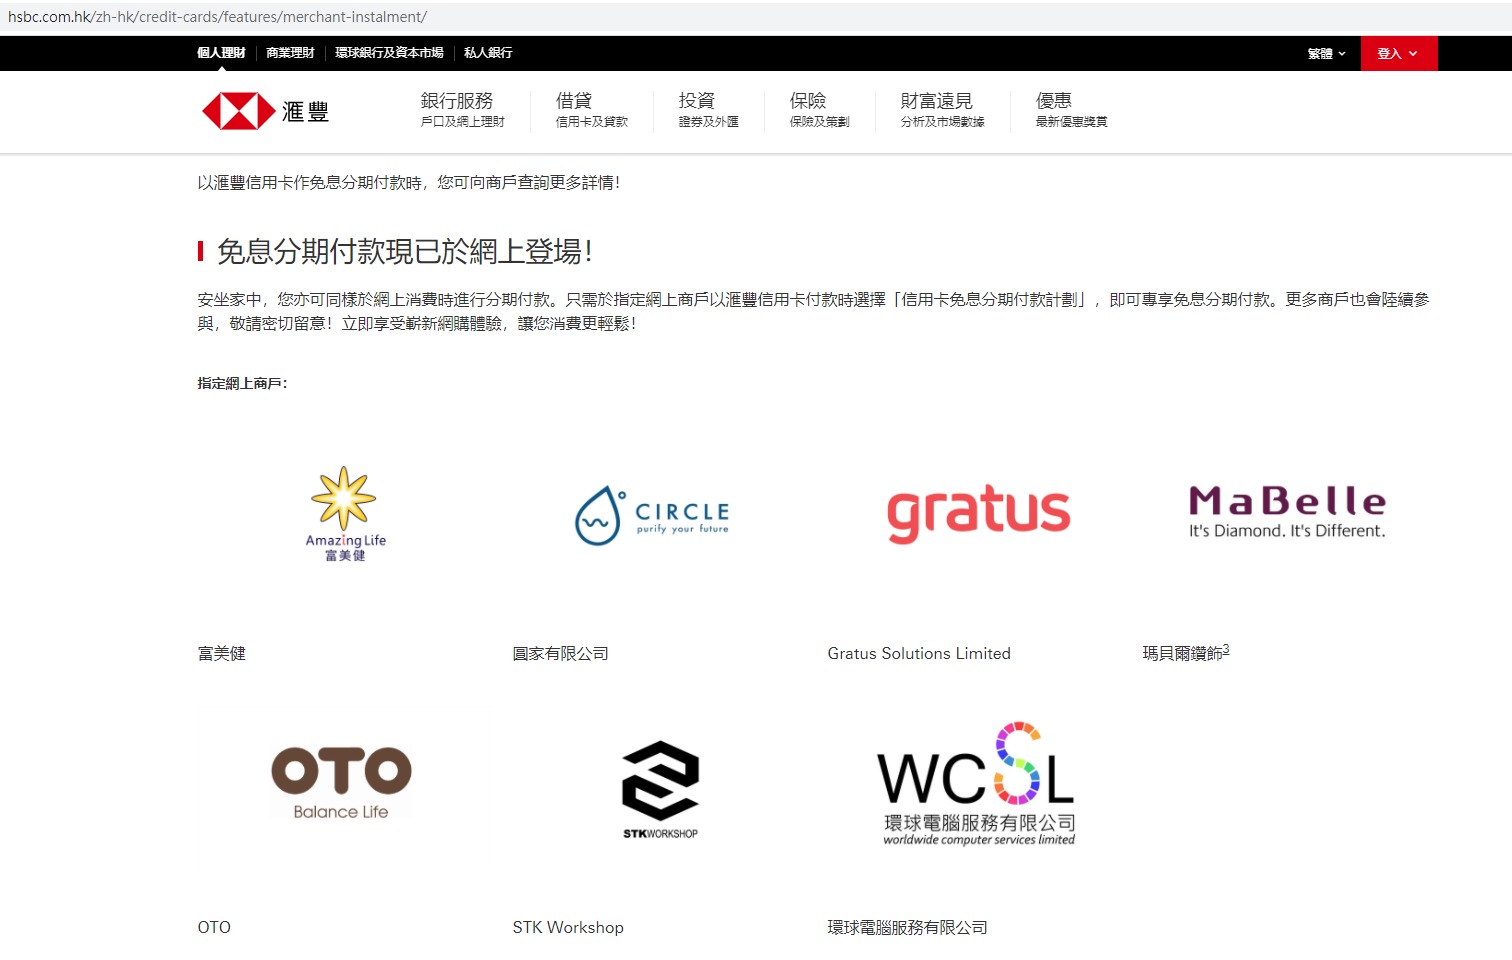The height and width of the screenshot is (960, 1512).
Task: Go to 私人銀行 tab
Action: (x=488, y=53)
